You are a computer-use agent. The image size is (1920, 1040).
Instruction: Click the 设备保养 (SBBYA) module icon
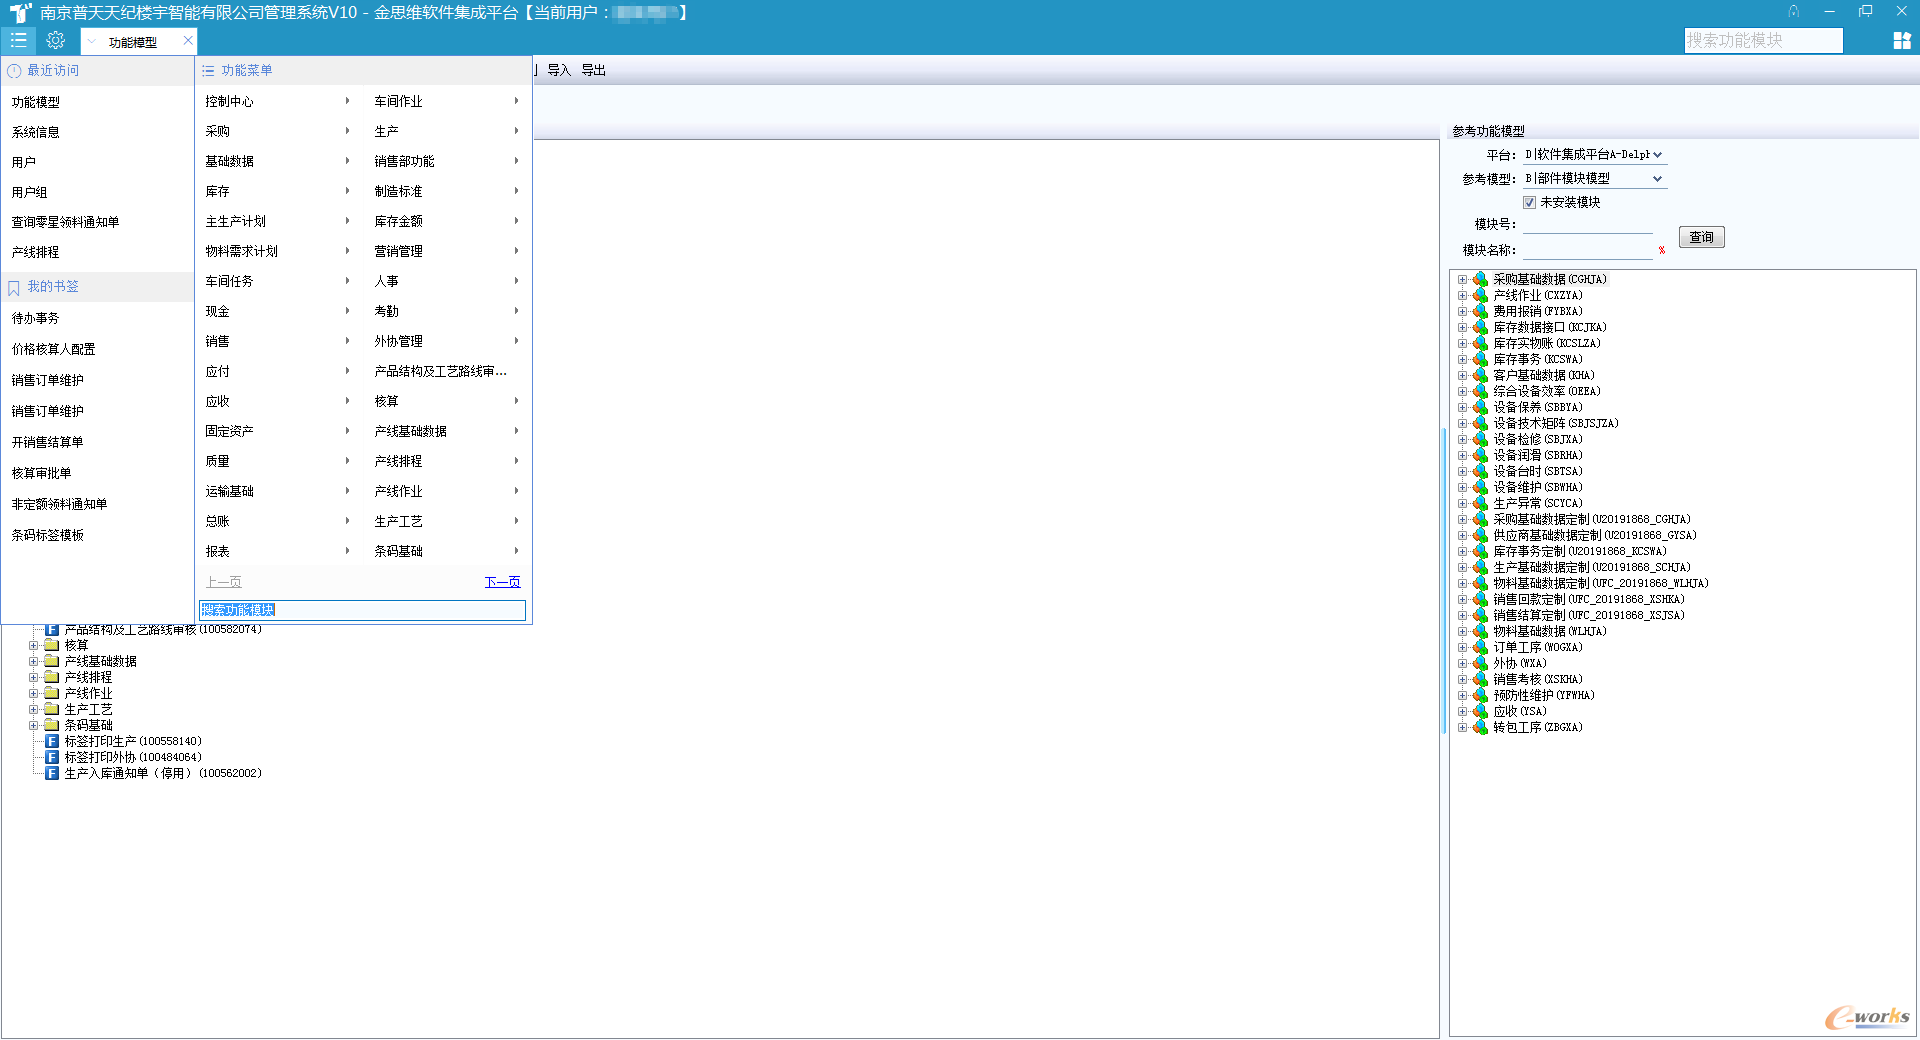click(x=1480, y=407)
